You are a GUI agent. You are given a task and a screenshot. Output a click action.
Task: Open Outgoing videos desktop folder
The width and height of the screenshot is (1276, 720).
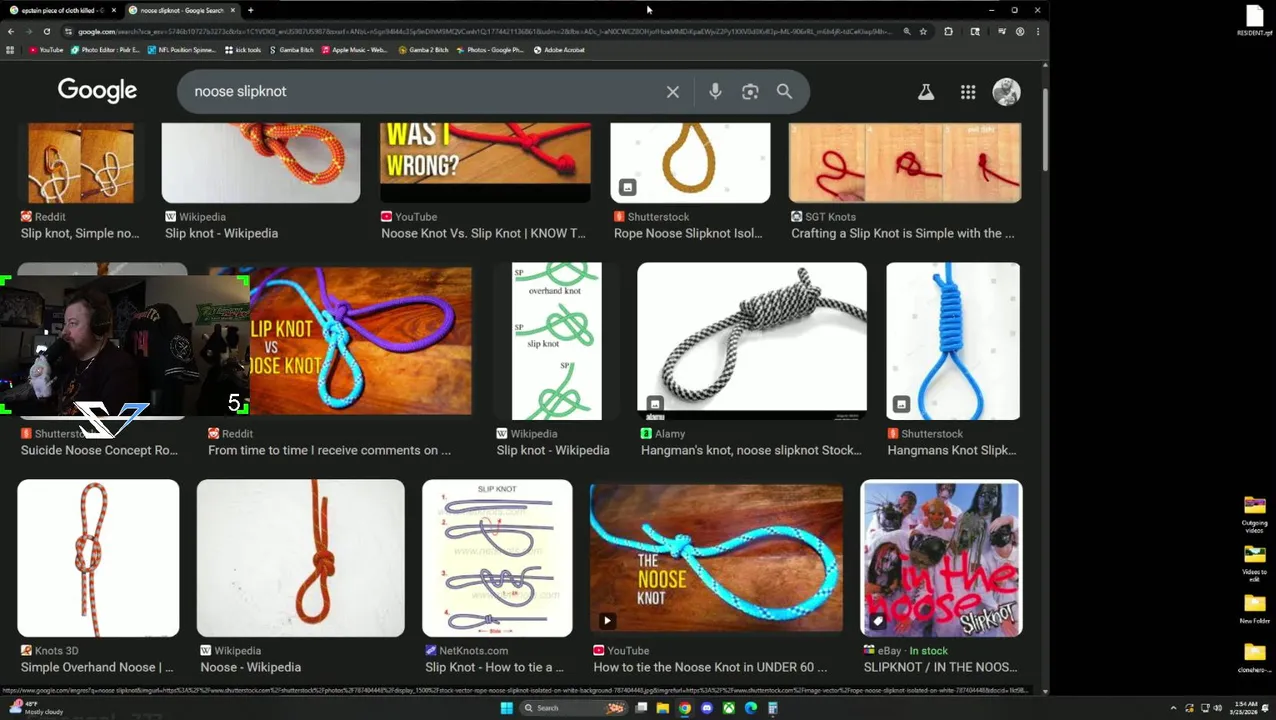[x=1255, y=514]
